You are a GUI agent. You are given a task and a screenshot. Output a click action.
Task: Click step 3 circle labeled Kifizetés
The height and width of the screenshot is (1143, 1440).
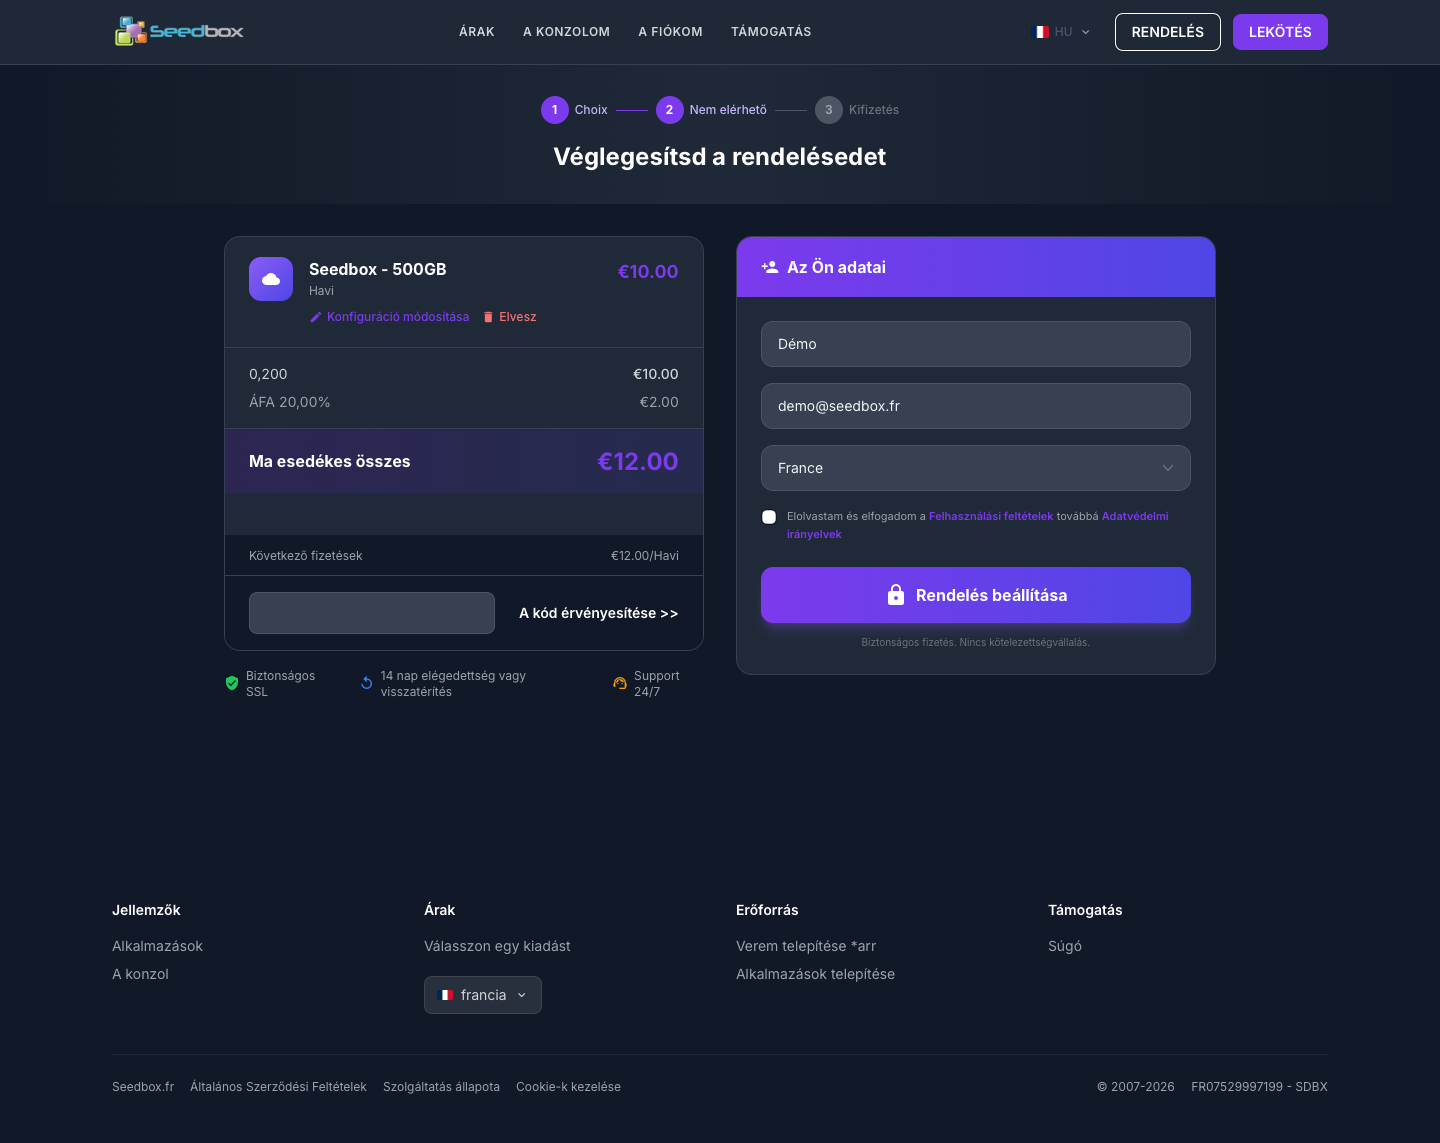click(x=829, y=110)
